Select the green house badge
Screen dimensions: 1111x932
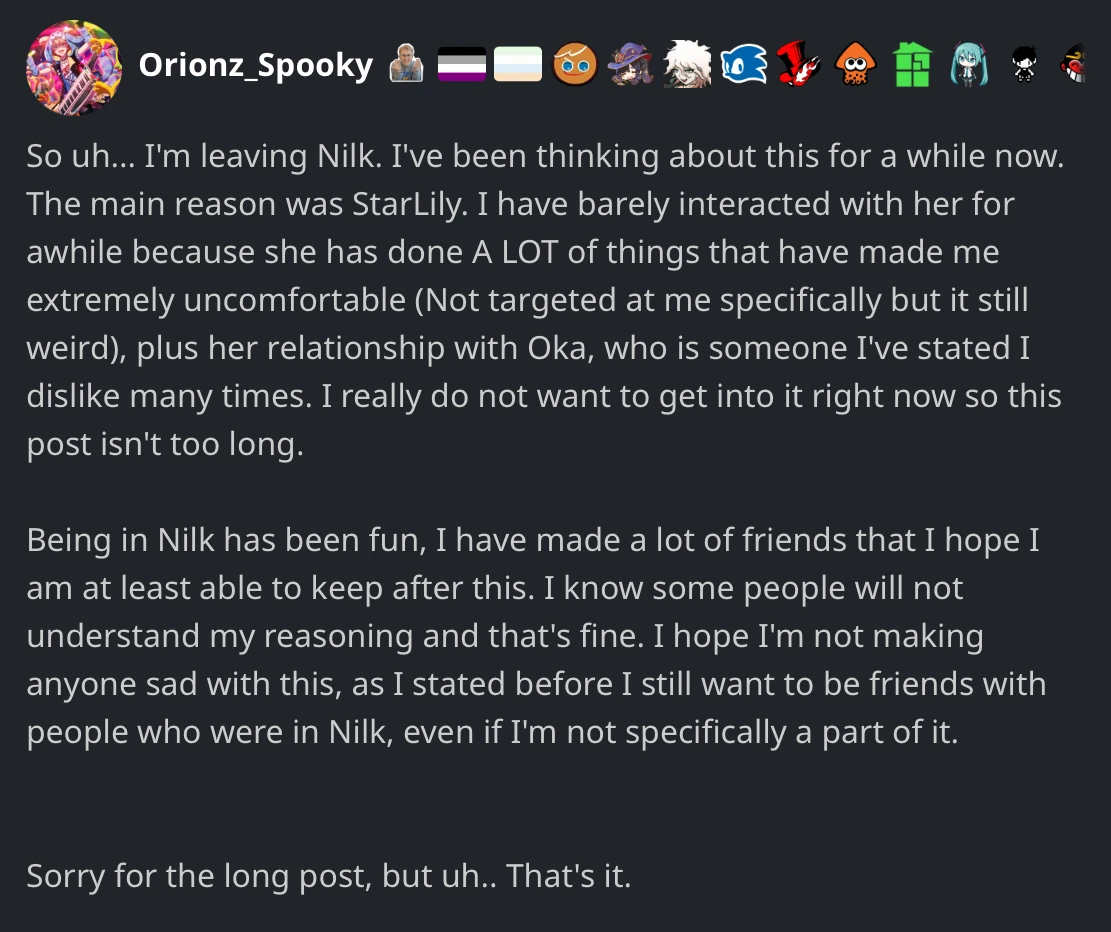click(x=912, y=66)
